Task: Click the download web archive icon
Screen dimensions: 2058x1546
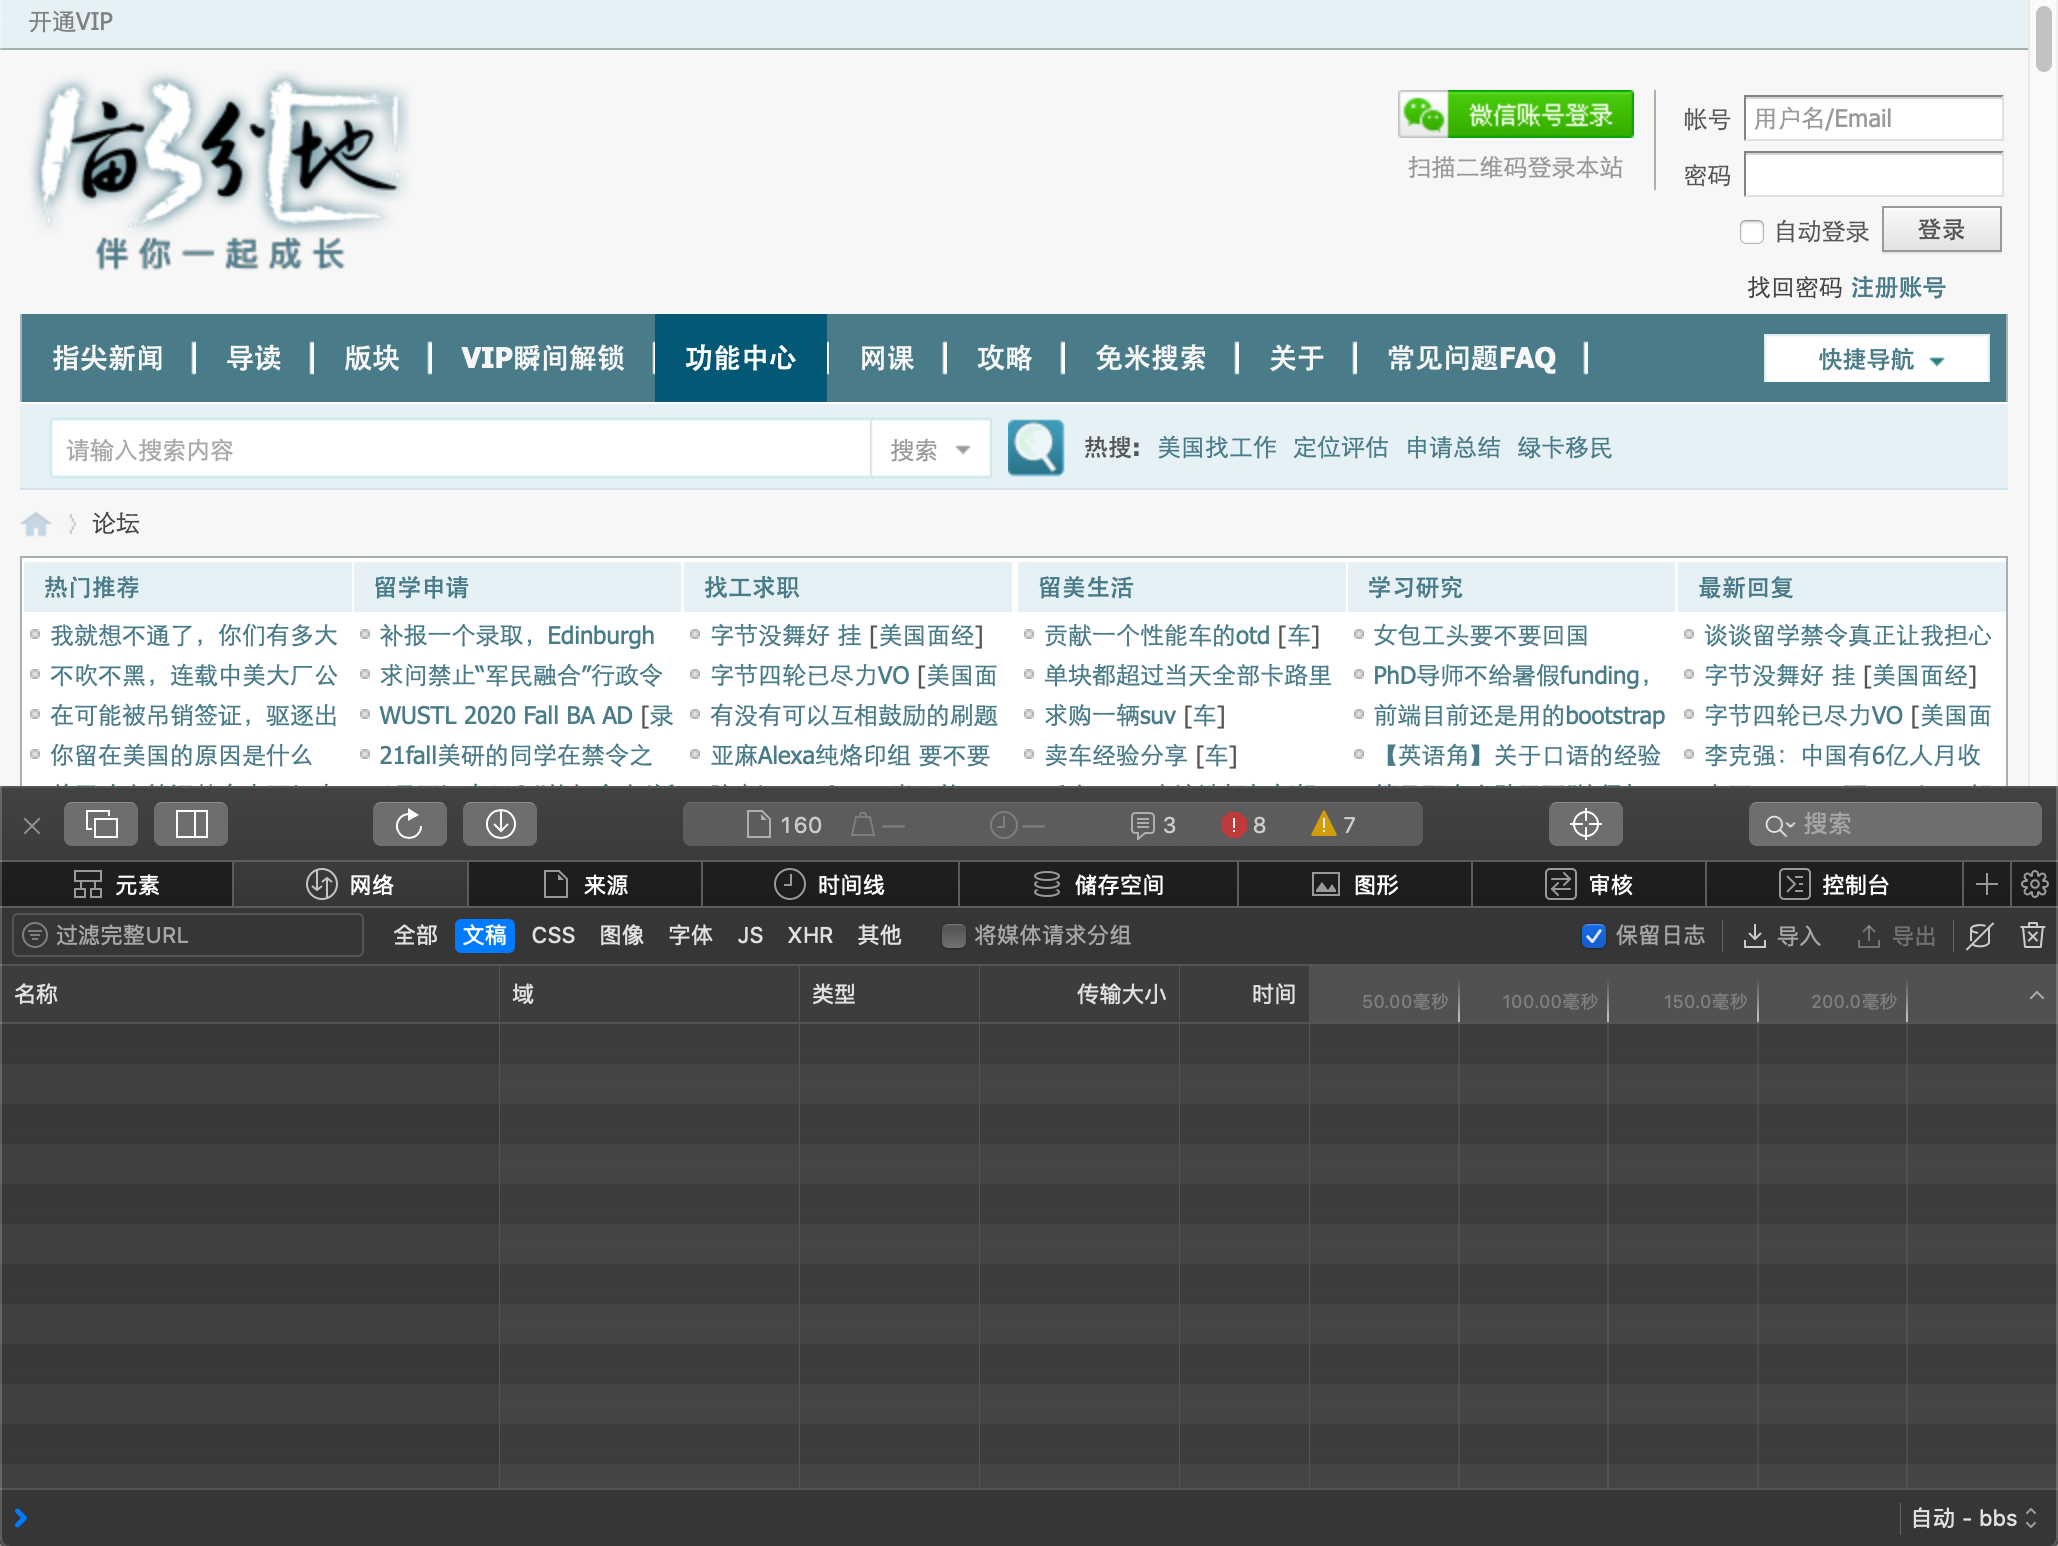Action: click(500, 824)
